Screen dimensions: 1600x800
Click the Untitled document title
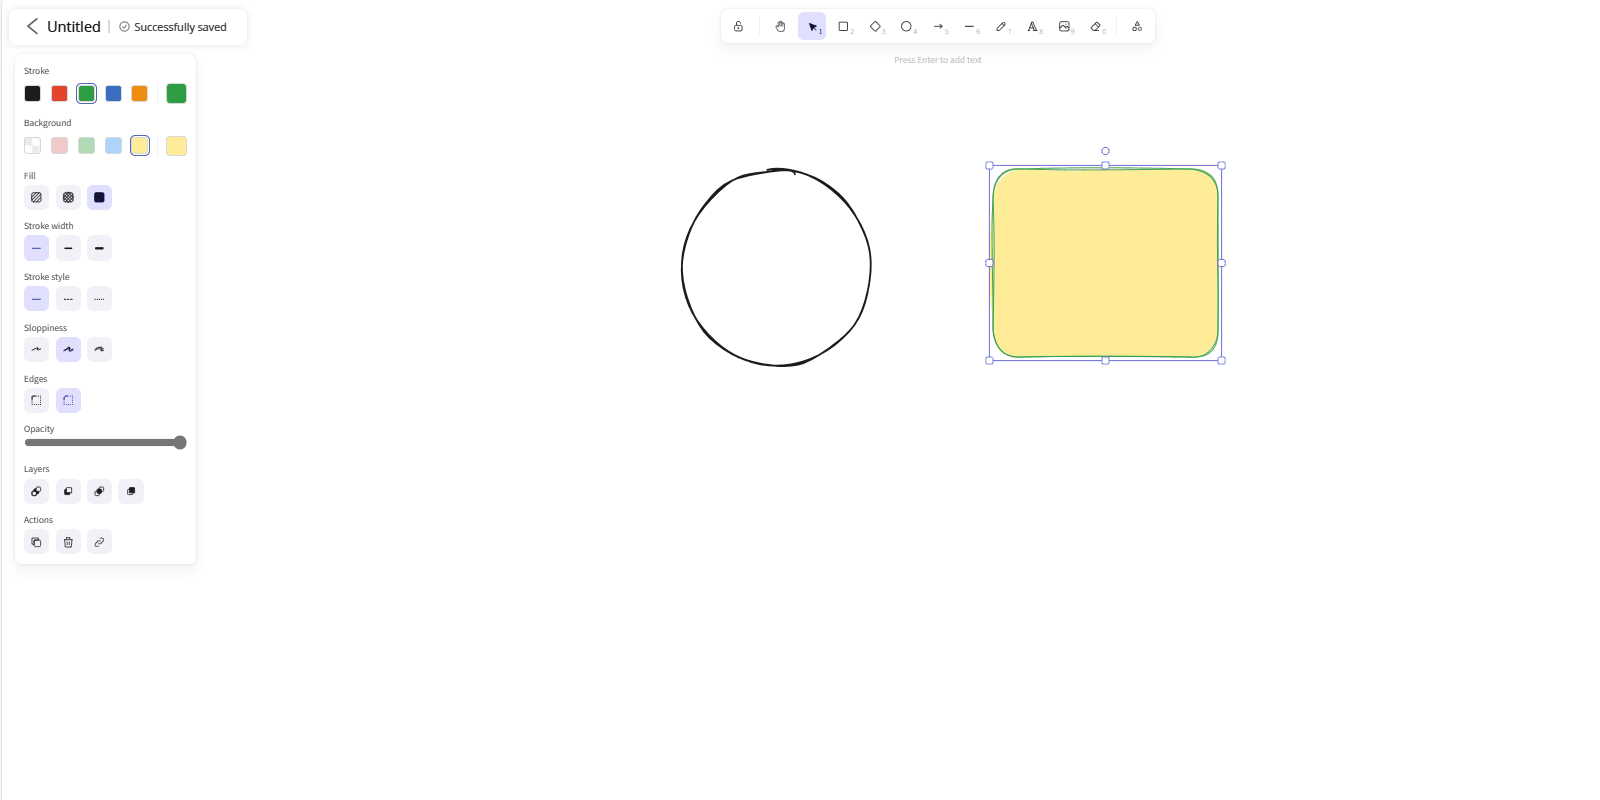click(74, 27)
